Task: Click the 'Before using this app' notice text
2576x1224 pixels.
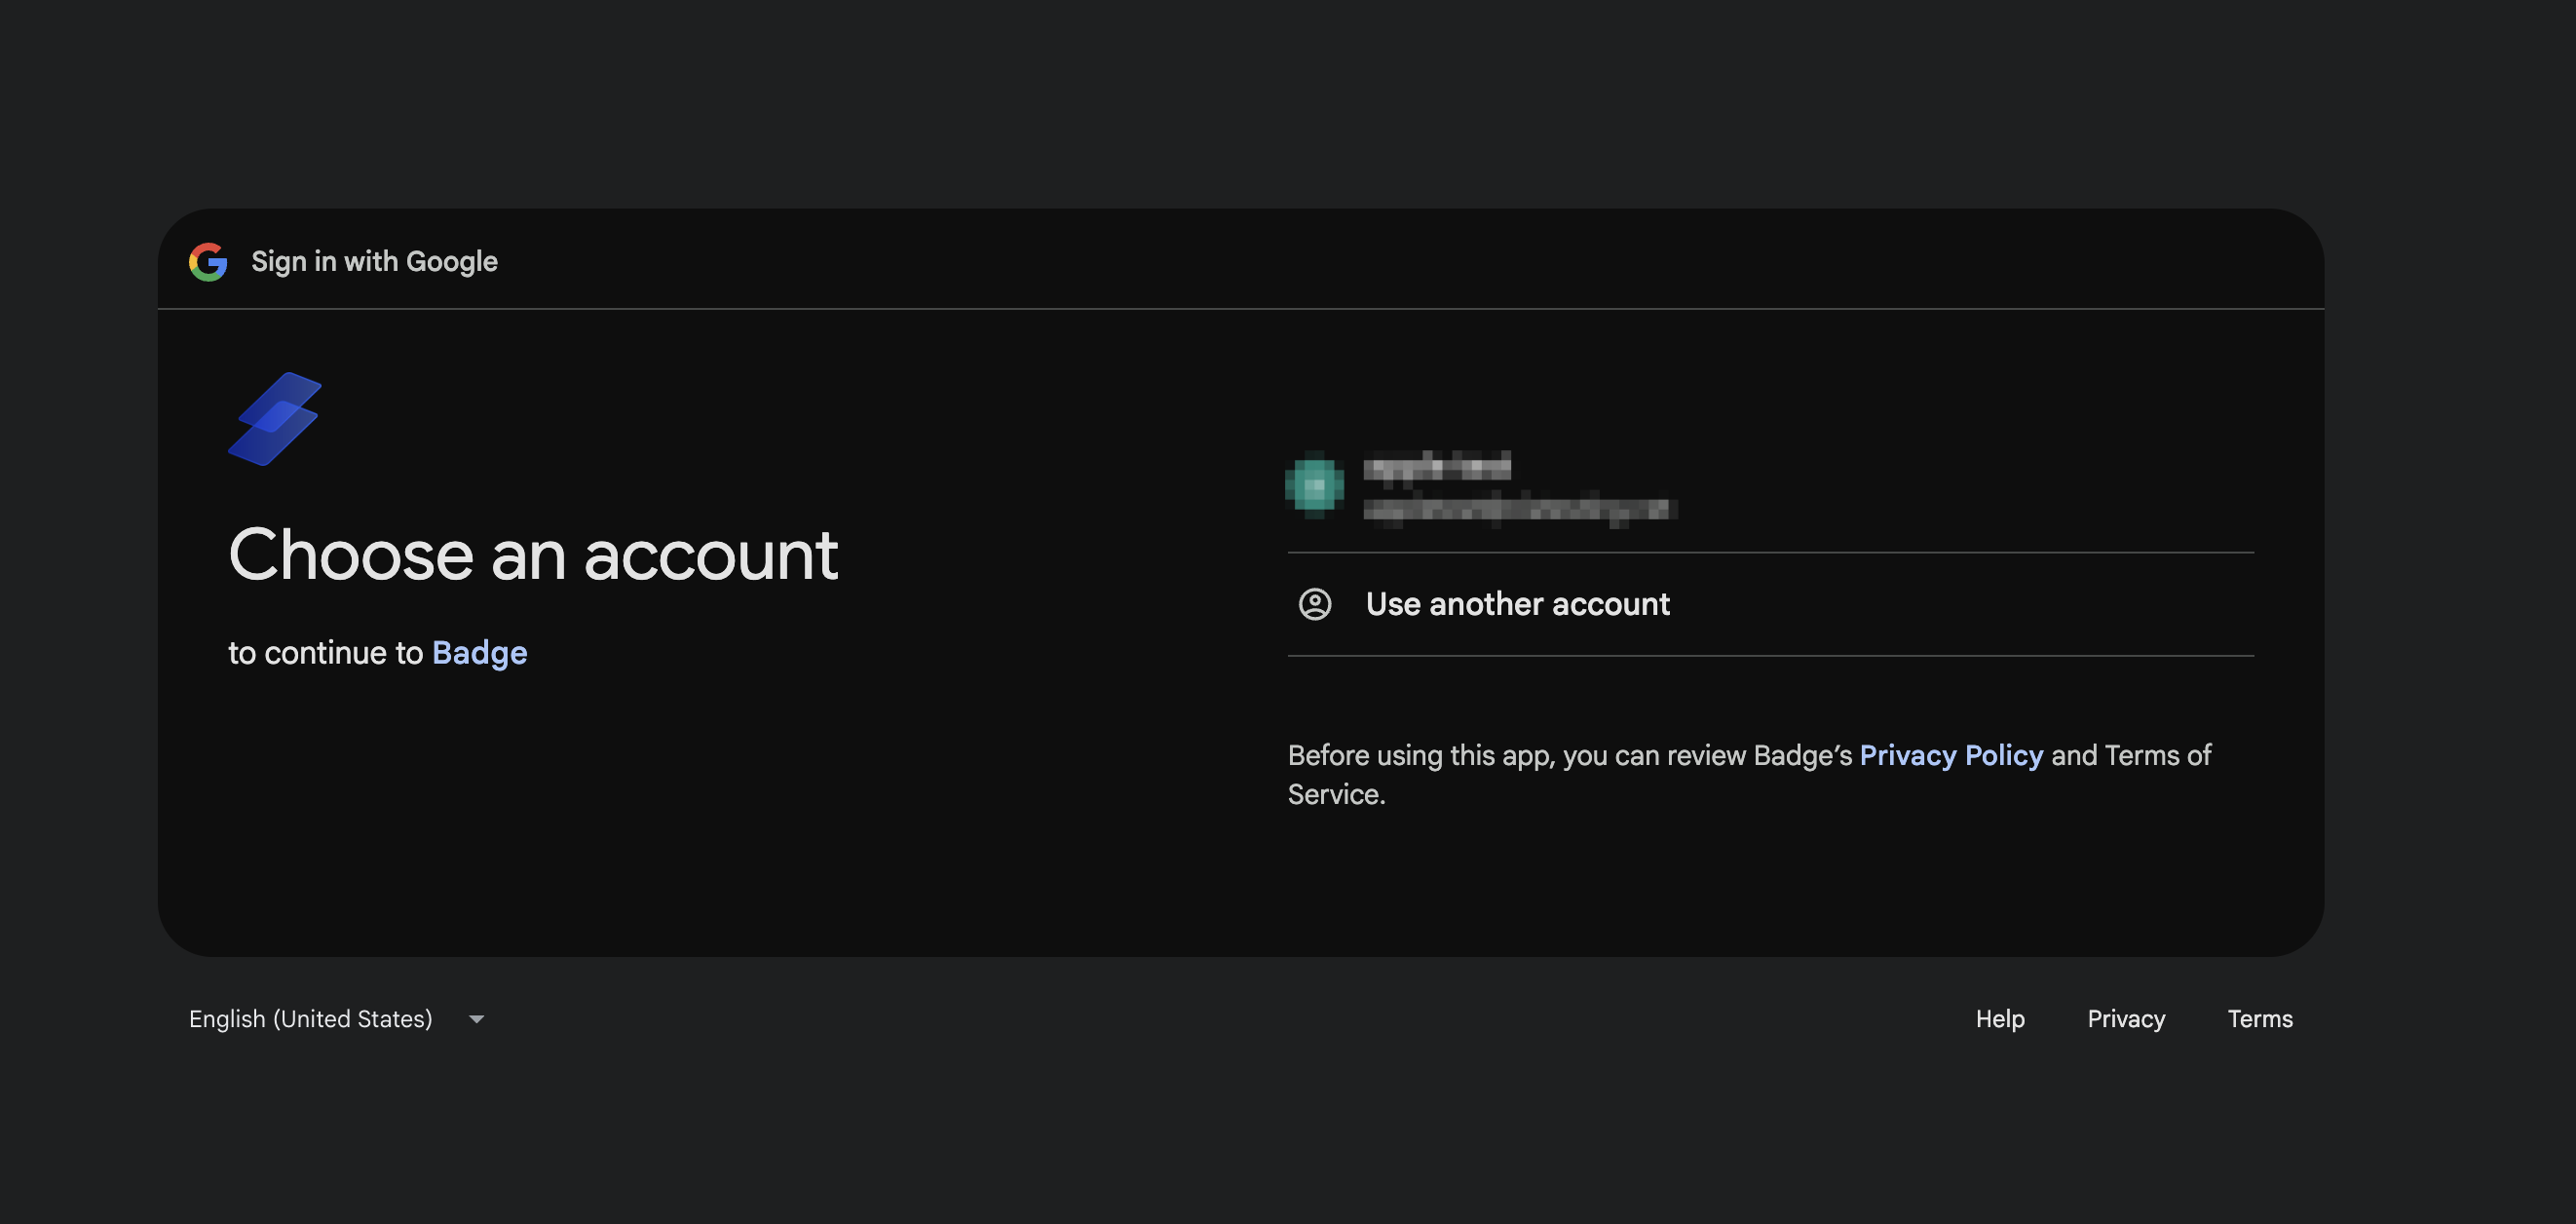Action: coord(1749,774)
